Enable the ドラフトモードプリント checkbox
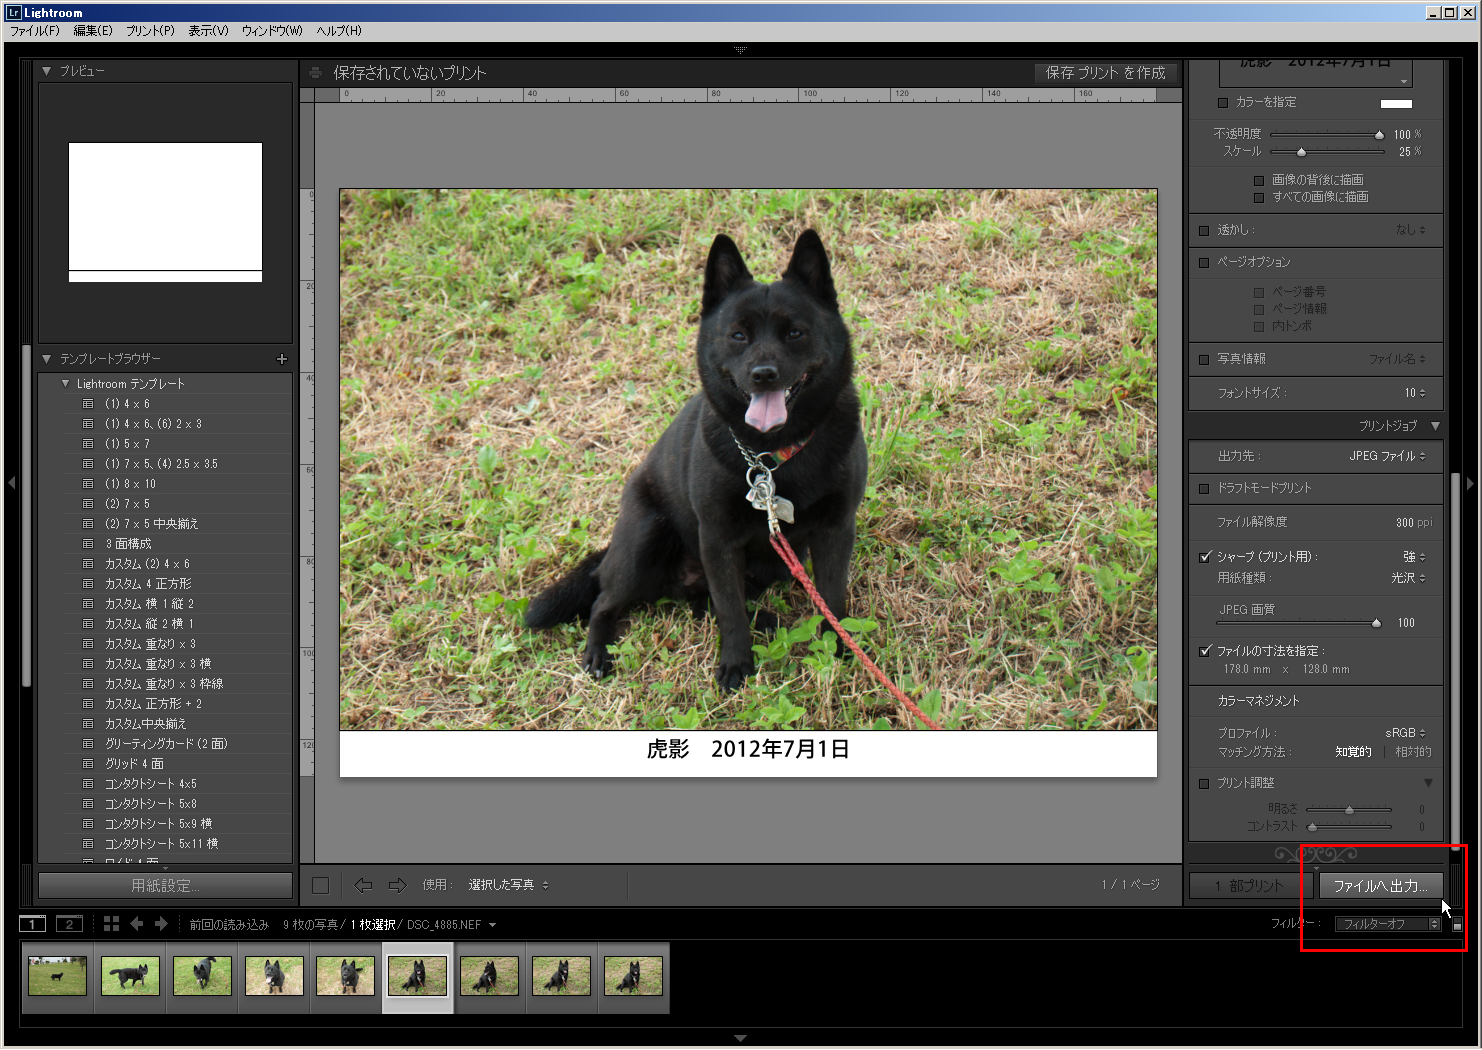The height and width of the screenshot is (1050, 1482). 1204,489
